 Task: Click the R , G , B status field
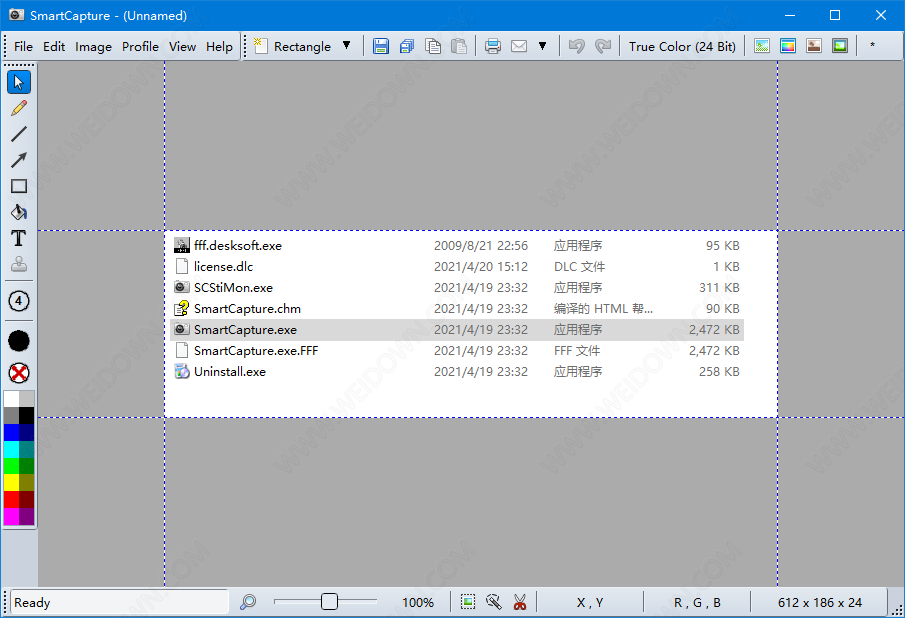tap(697, 602)
